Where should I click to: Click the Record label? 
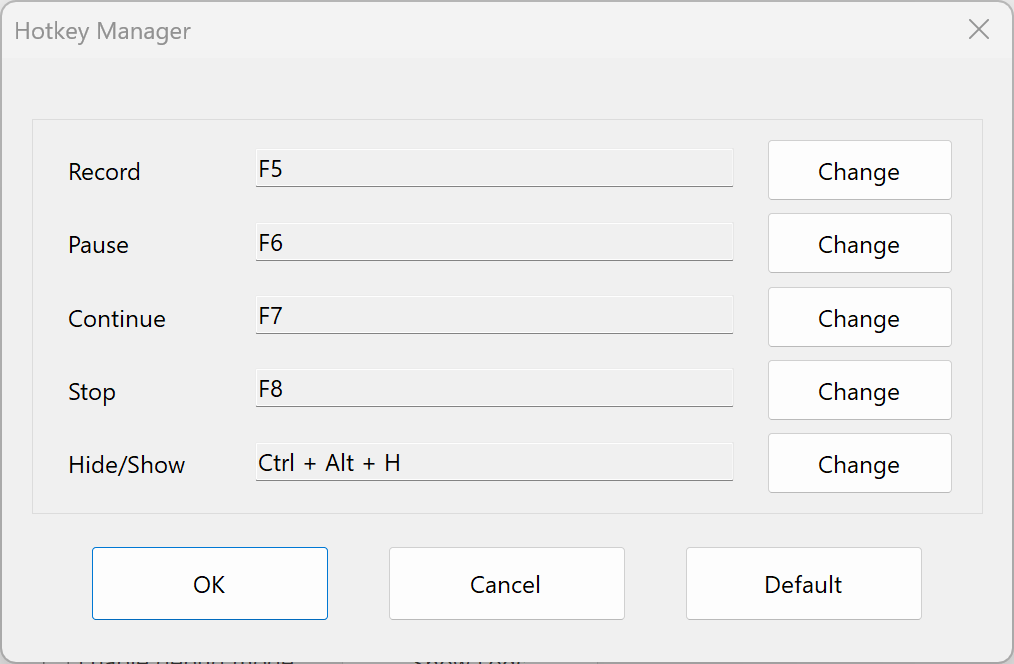(104, 171)
